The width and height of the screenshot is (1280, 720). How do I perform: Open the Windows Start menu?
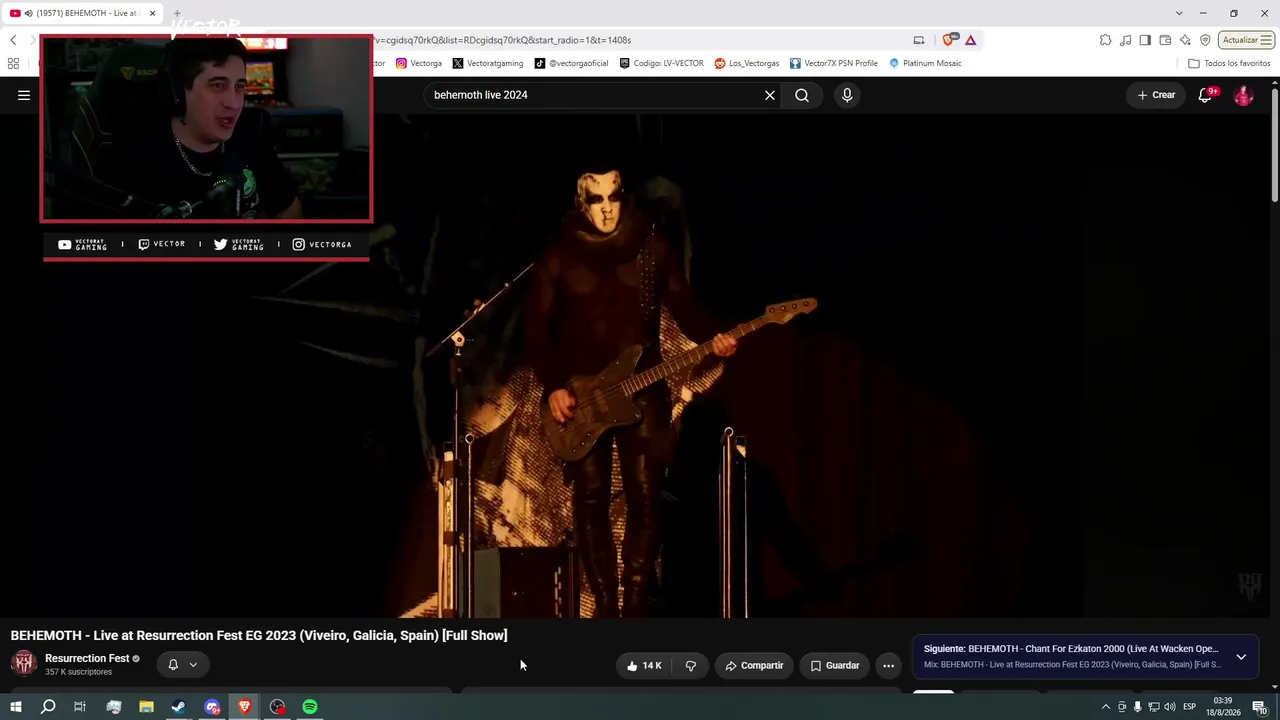(x=16, y=707)
